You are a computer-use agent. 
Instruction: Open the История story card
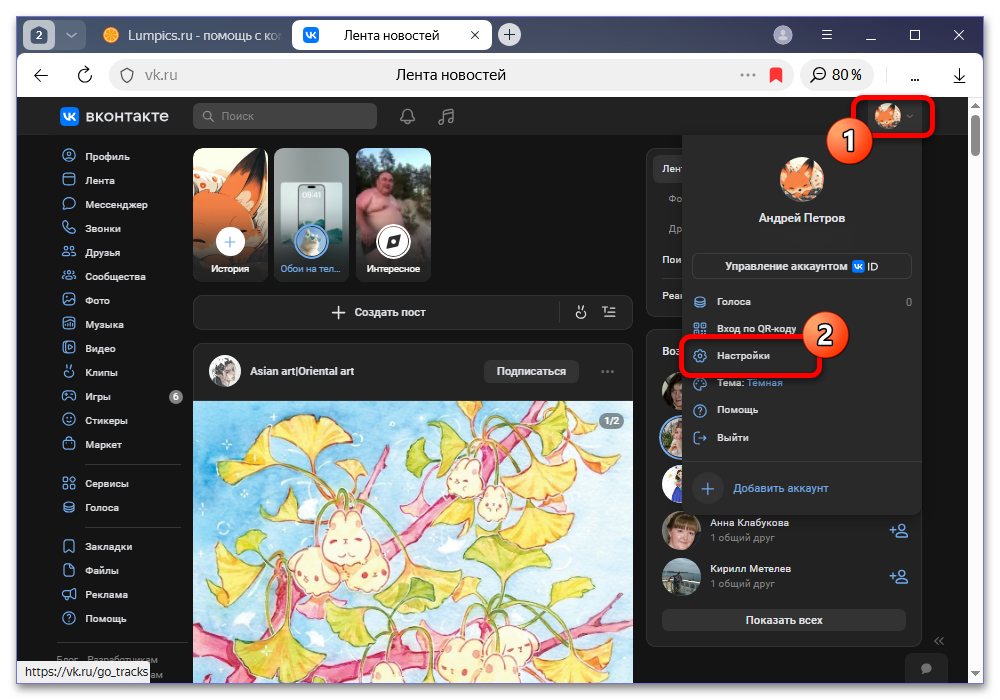pyautogui.click(x=230, y=214)
